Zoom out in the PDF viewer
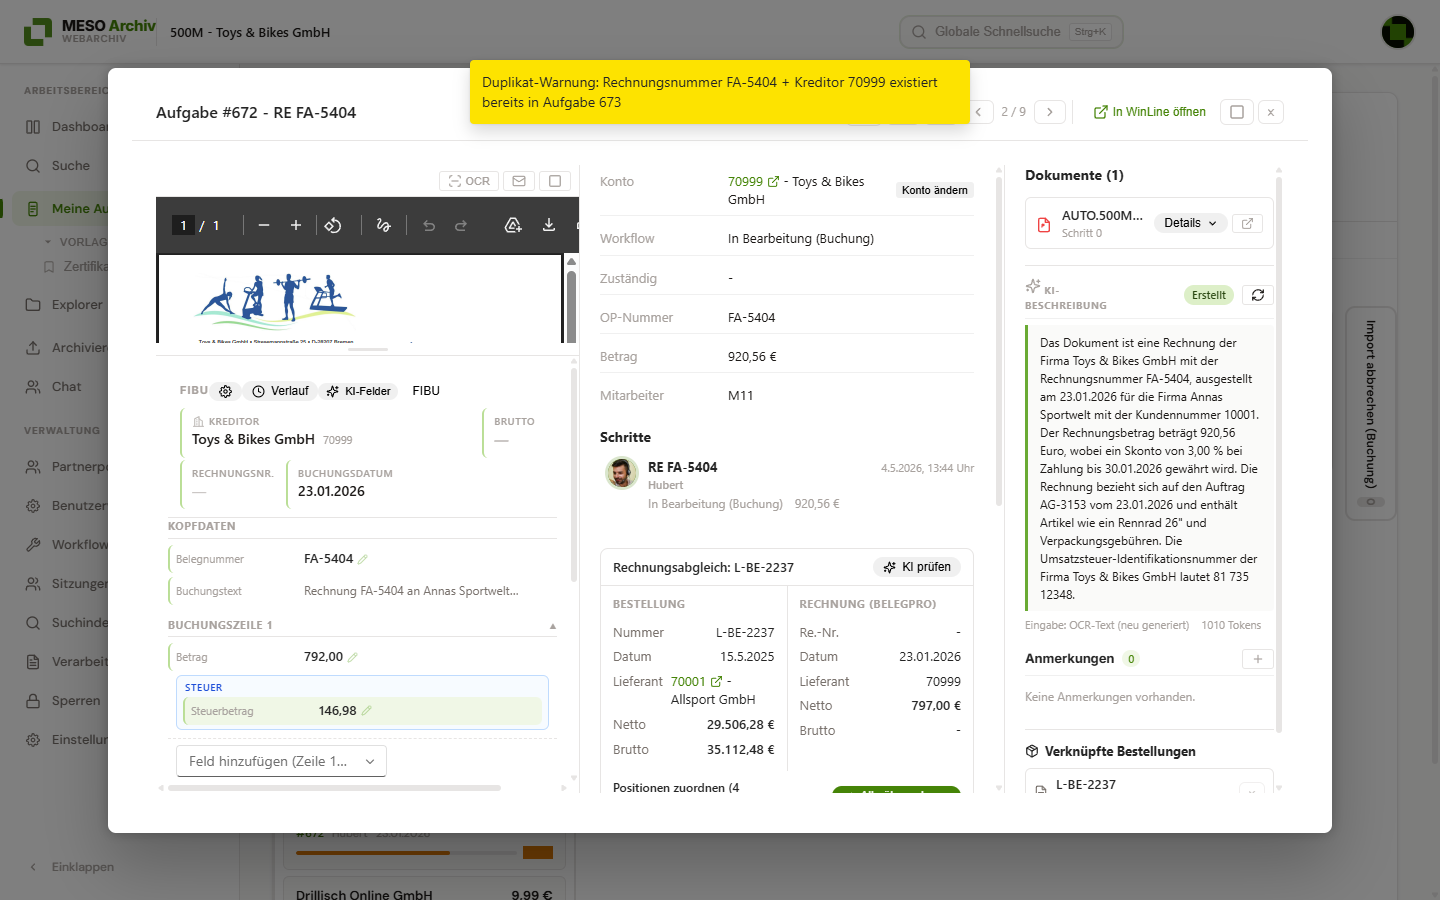This screenshot has width=1440, height=900. tap(264, 226)
